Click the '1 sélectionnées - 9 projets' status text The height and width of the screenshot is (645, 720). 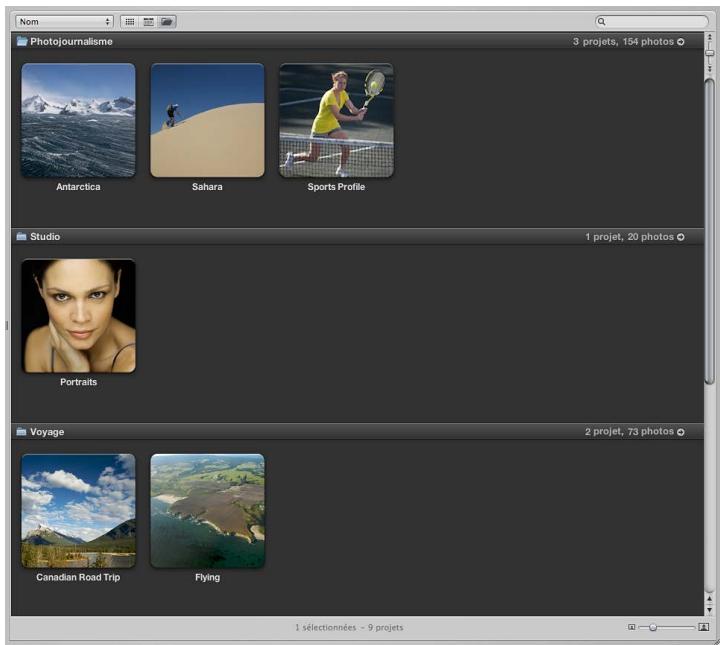(349, 627)
